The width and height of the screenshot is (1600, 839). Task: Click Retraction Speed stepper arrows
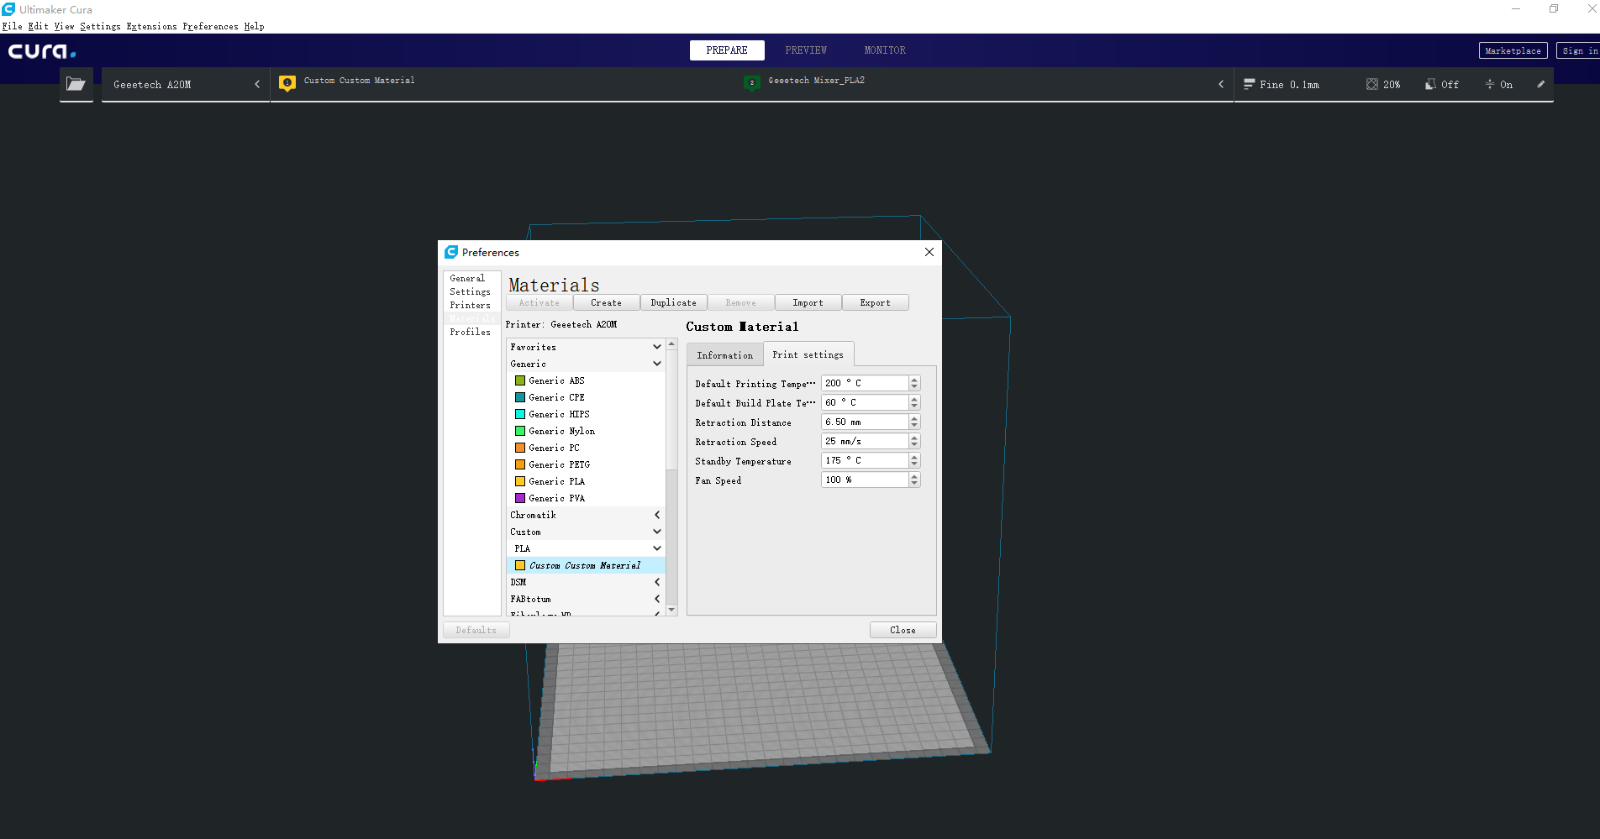(914, 441)
